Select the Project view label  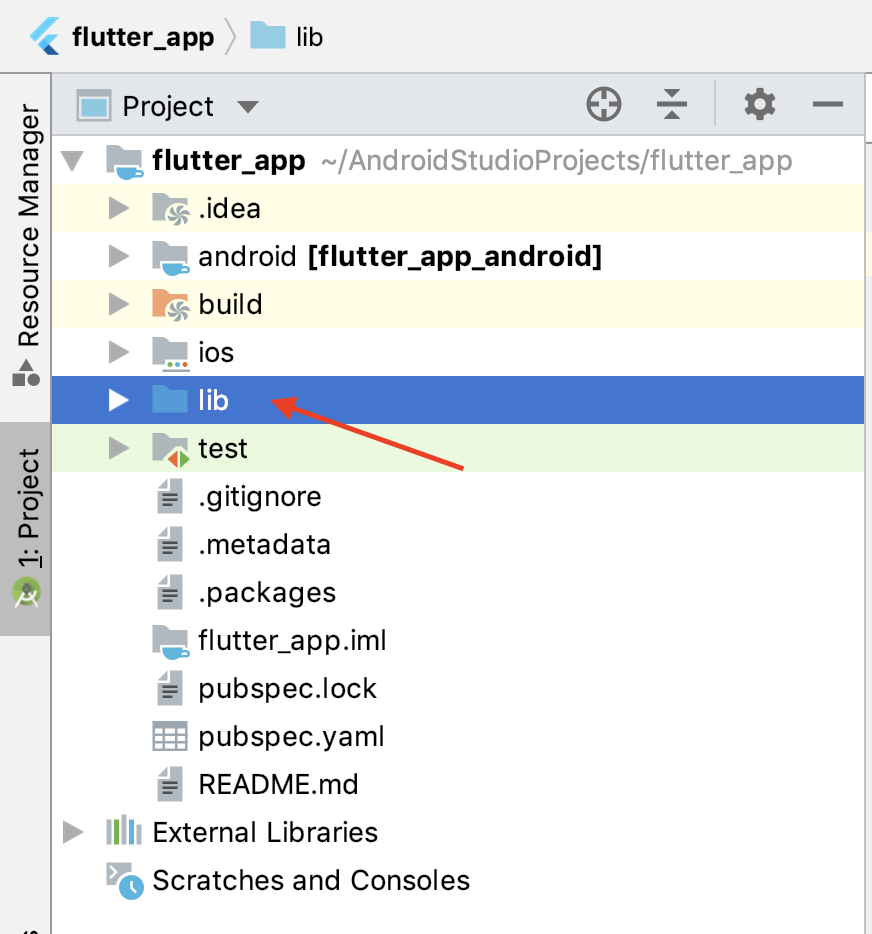168,107
